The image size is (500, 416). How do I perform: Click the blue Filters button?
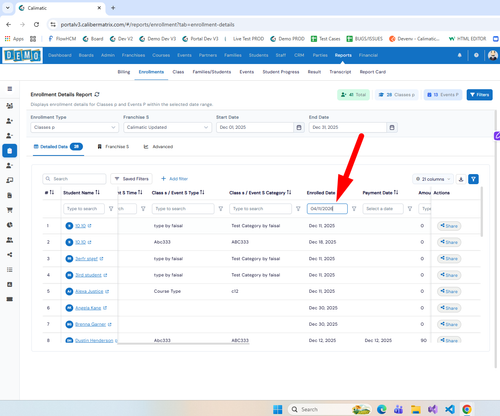pos(479,95)
